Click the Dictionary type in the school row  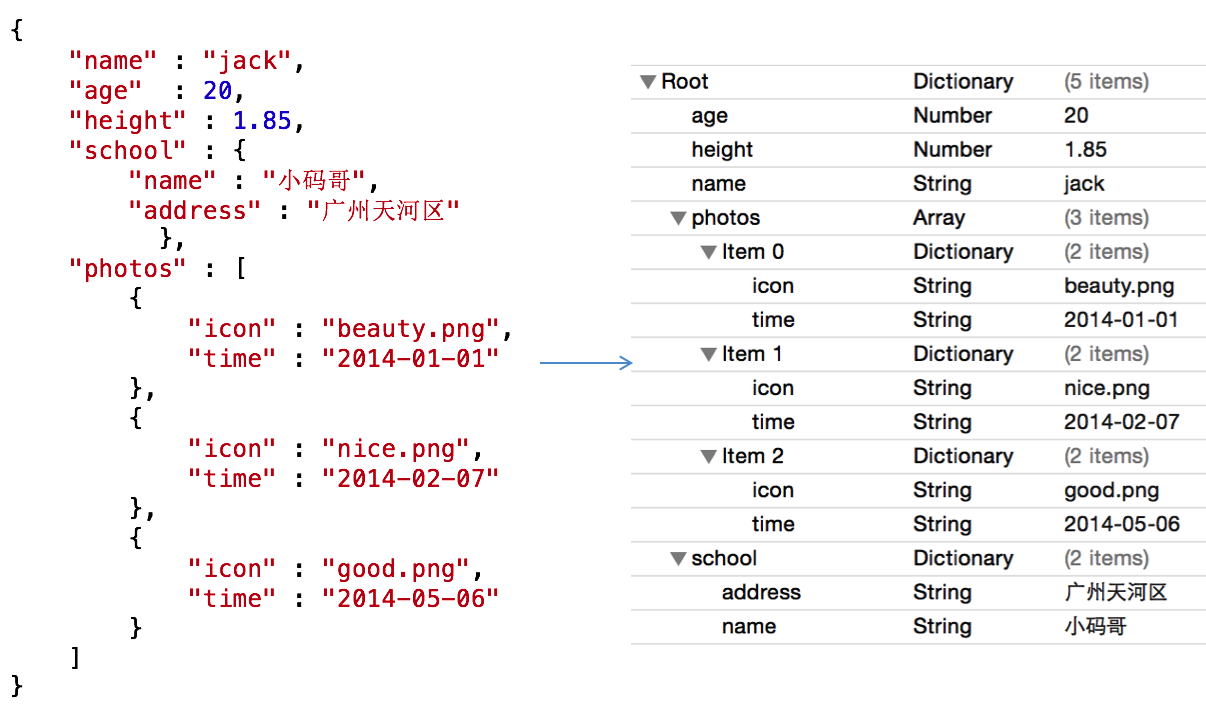click(x=963, y=558)
